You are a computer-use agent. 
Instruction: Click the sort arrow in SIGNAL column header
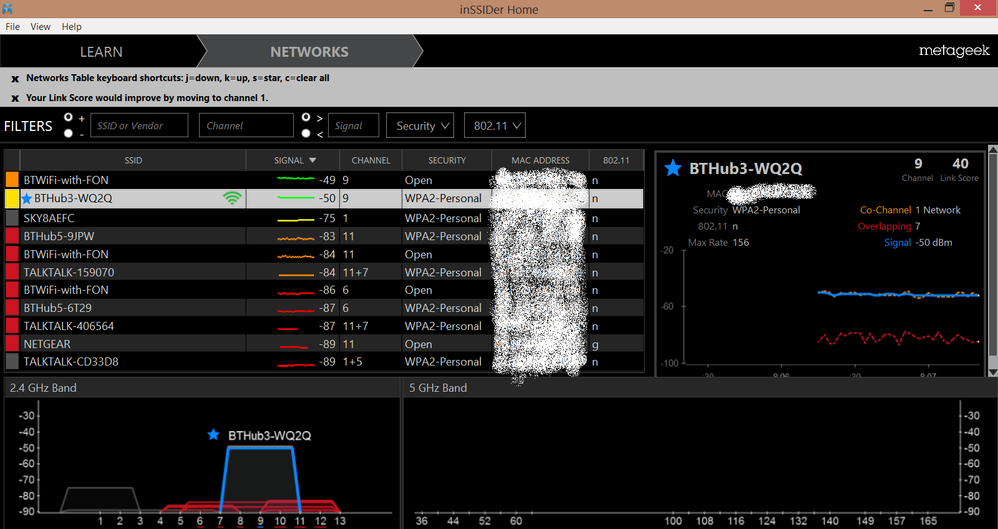click(313, 160)
